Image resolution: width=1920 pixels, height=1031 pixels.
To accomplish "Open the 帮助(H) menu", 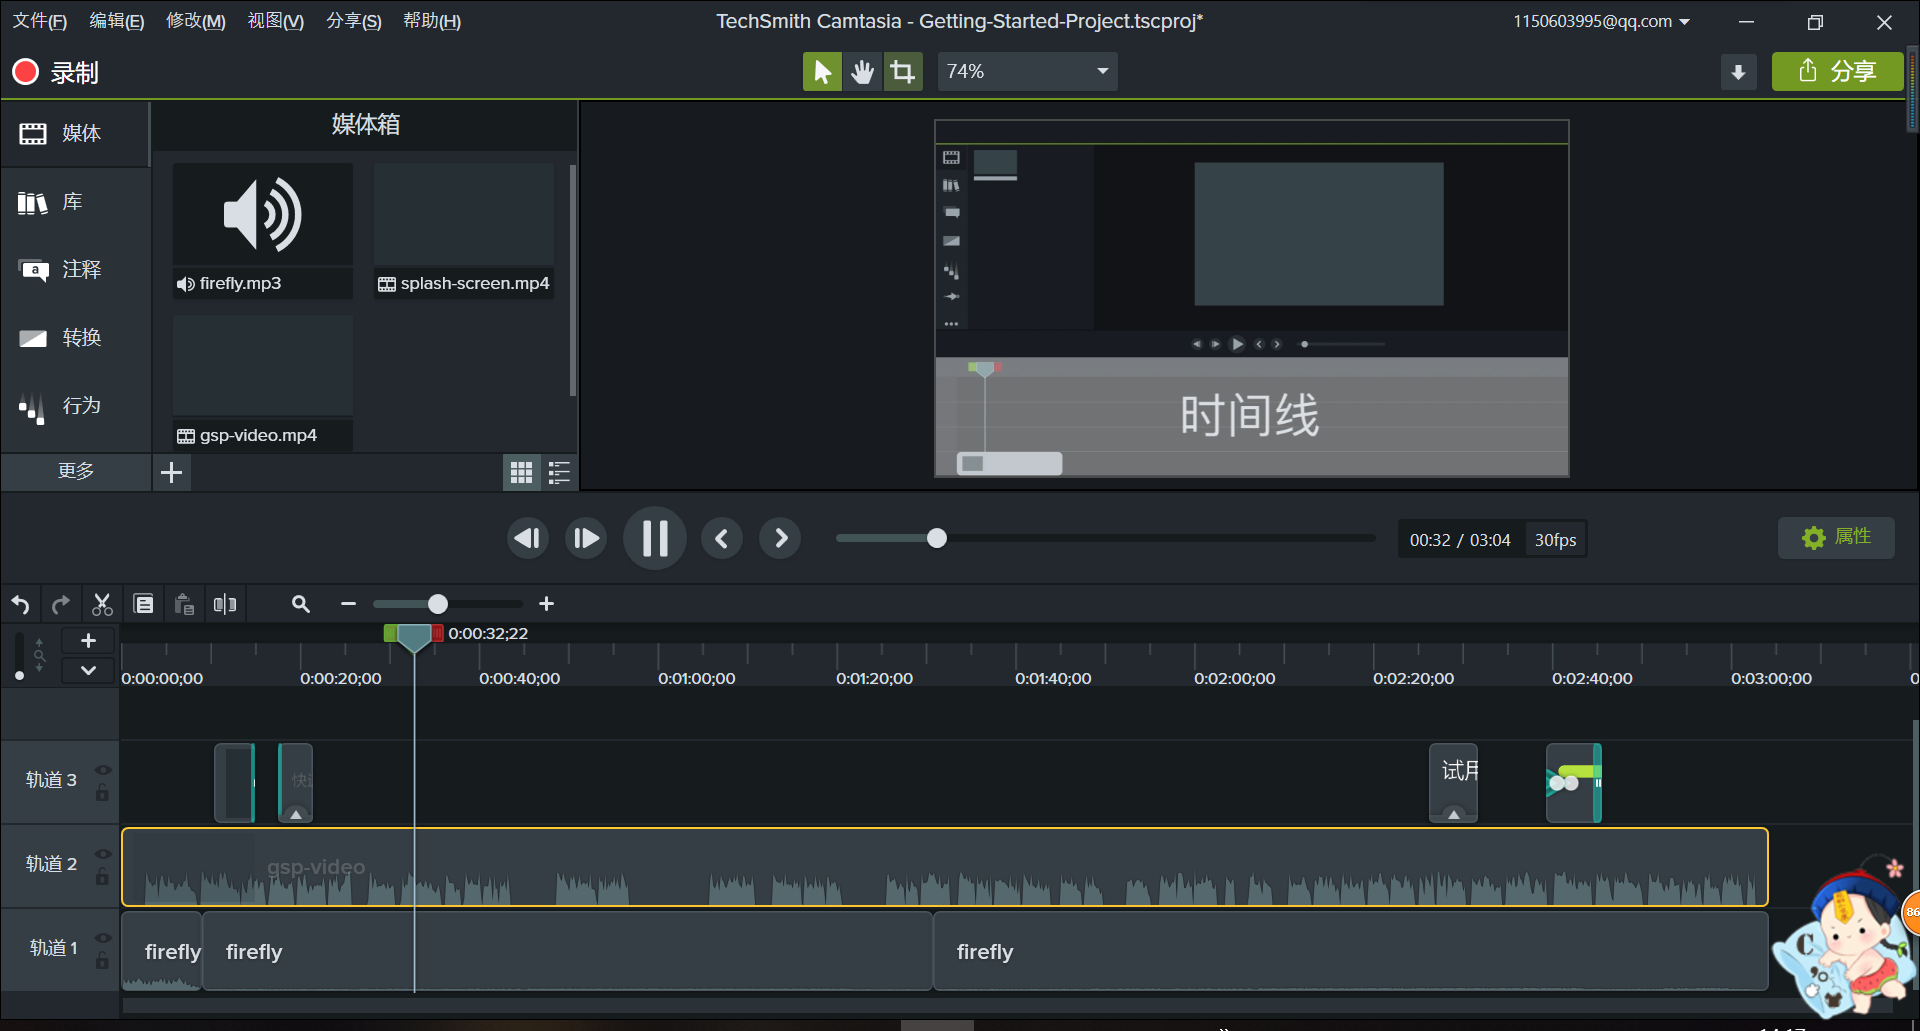I will point(432,21).
